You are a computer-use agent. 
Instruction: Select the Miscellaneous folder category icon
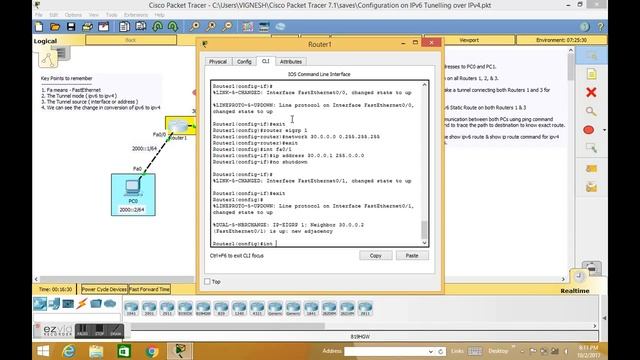pyautogui.click(x=96, y=304)
